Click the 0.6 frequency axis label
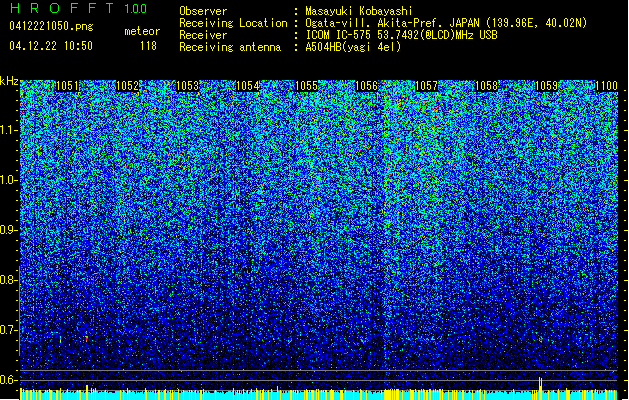 click(x=9, y=380)
